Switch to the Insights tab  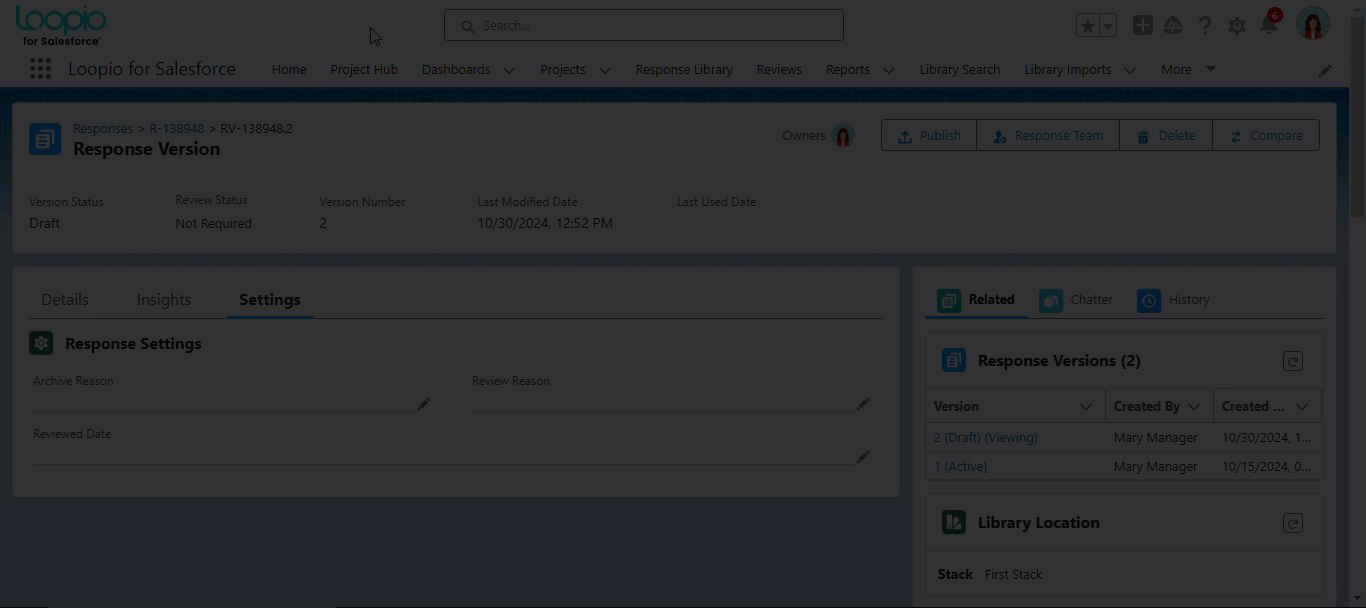point(164,300)
